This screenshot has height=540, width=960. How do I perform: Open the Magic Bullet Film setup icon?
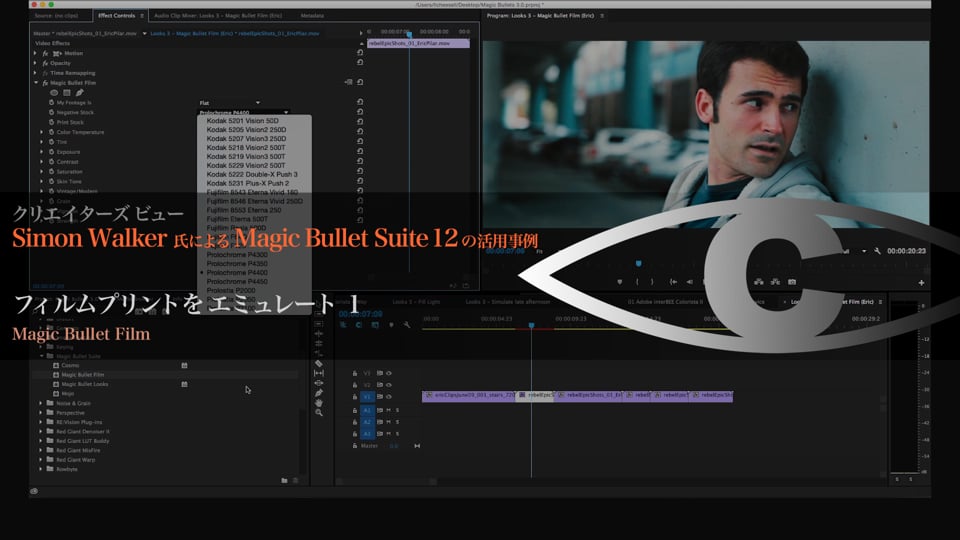point(348,82)
